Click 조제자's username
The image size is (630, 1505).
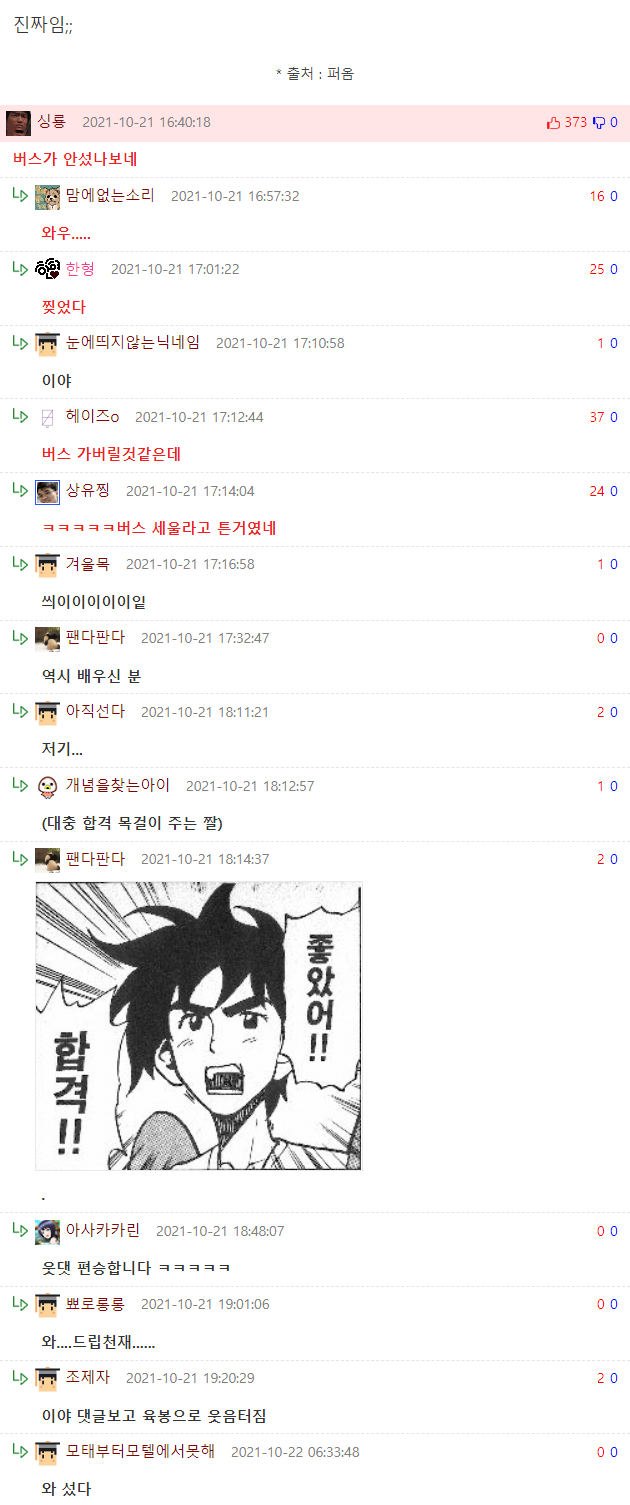tap(88, 1378)
